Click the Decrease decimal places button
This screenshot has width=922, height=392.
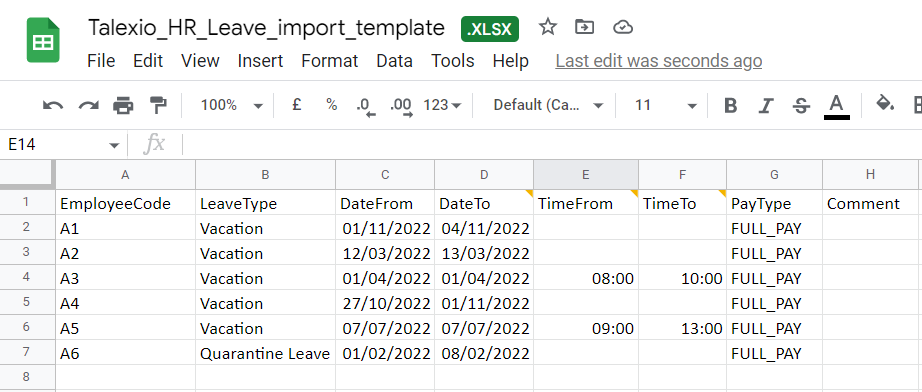pos(366,106)
